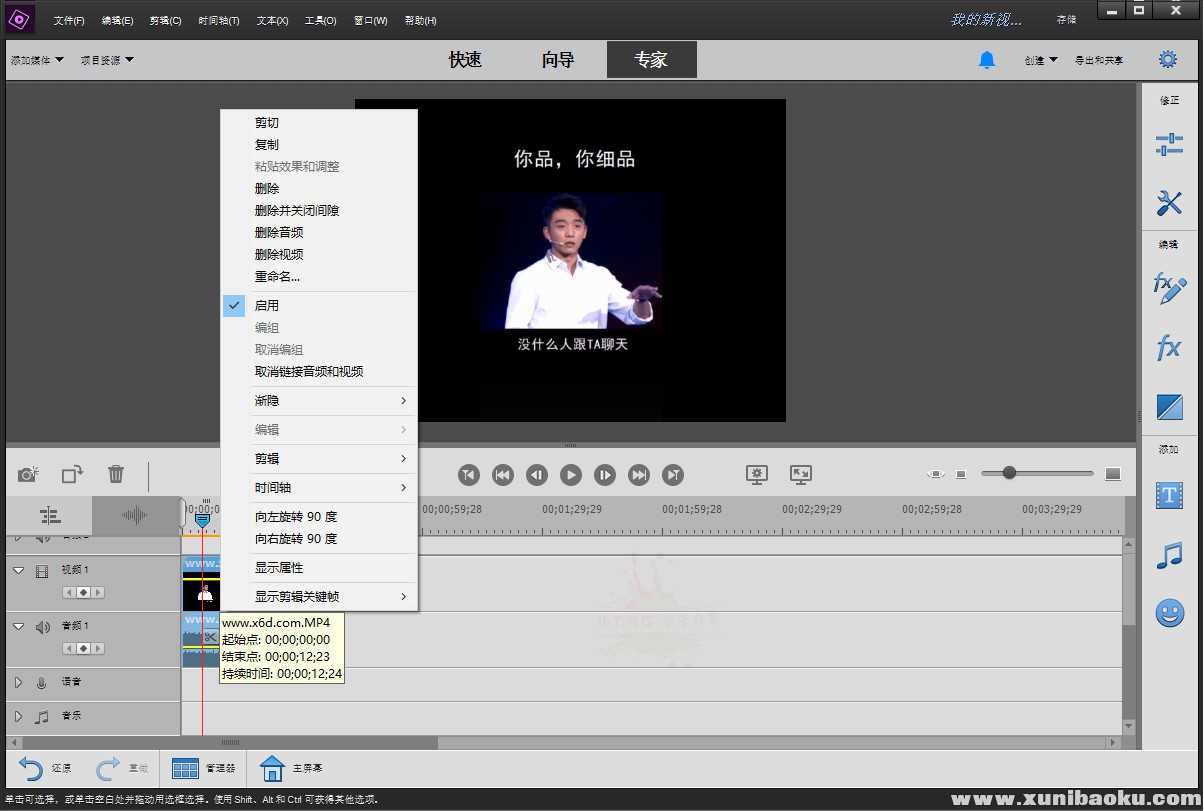Screen dimensions: 1204x811
Task: Click the timeline zoom slider handle
Action: click(1009, 473)
